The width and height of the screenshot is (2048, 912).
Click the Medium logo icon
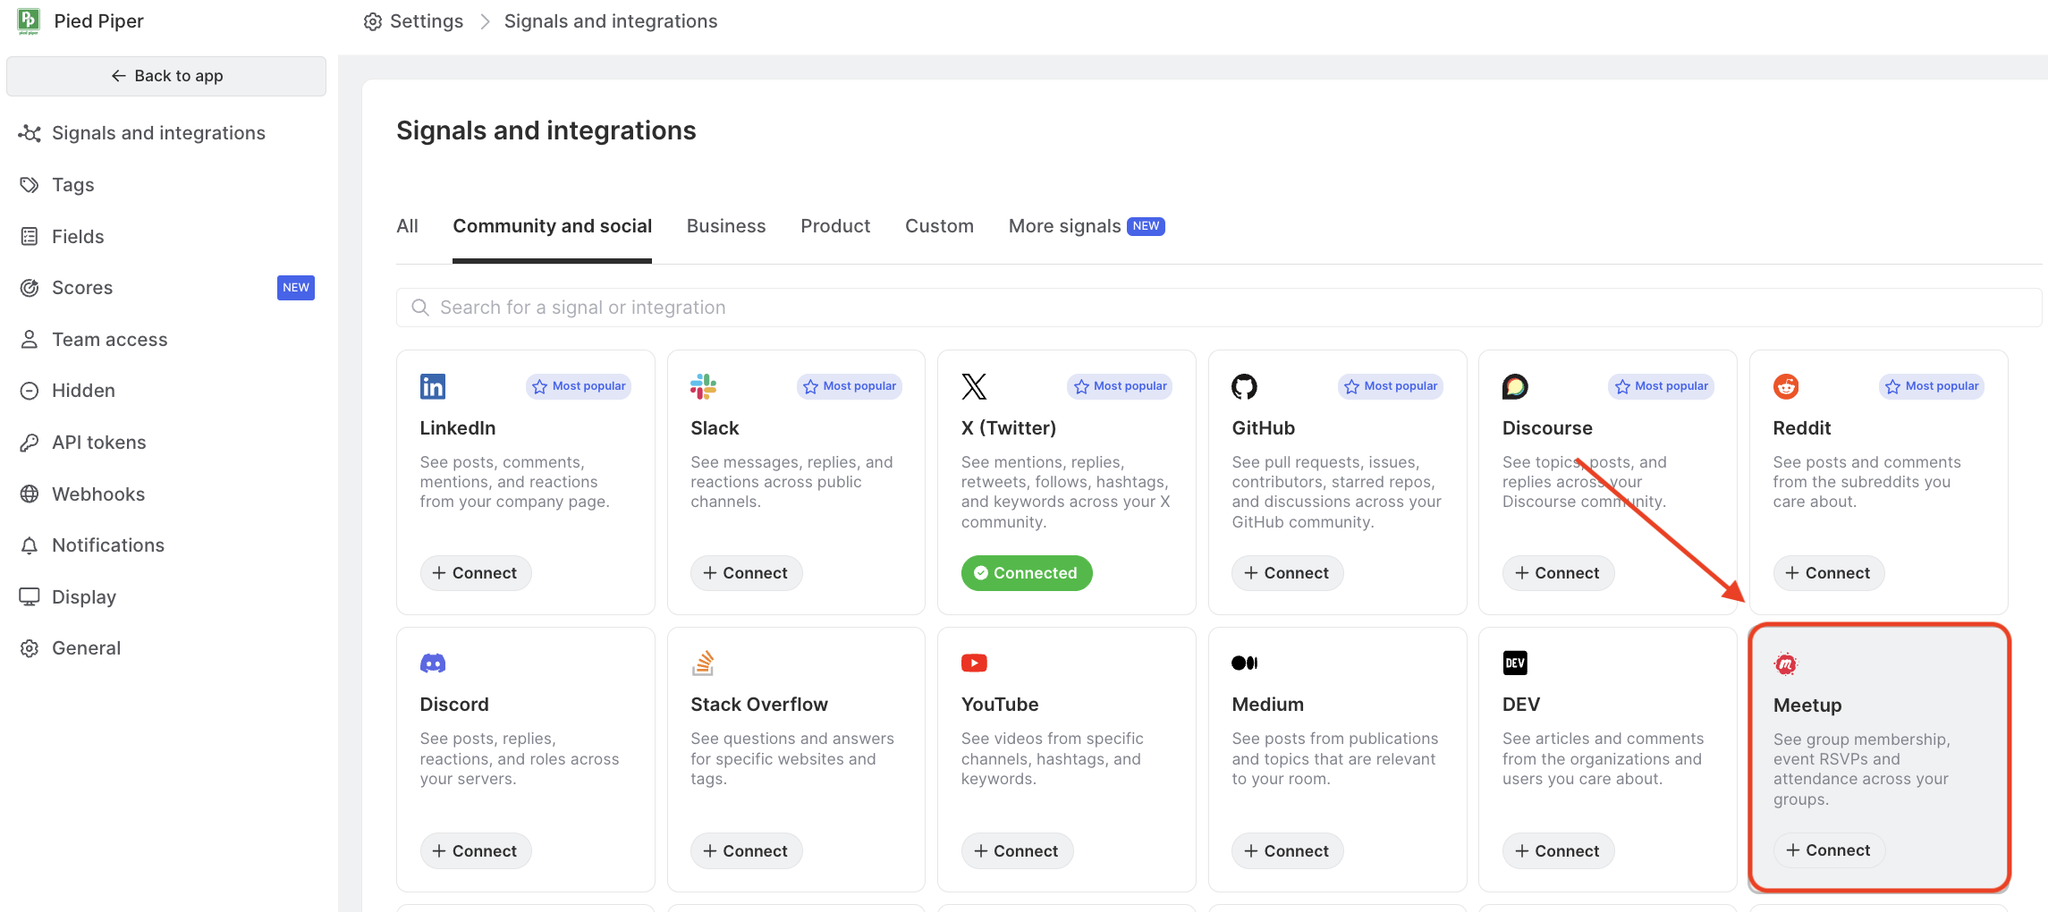[x=1244, y=663]
